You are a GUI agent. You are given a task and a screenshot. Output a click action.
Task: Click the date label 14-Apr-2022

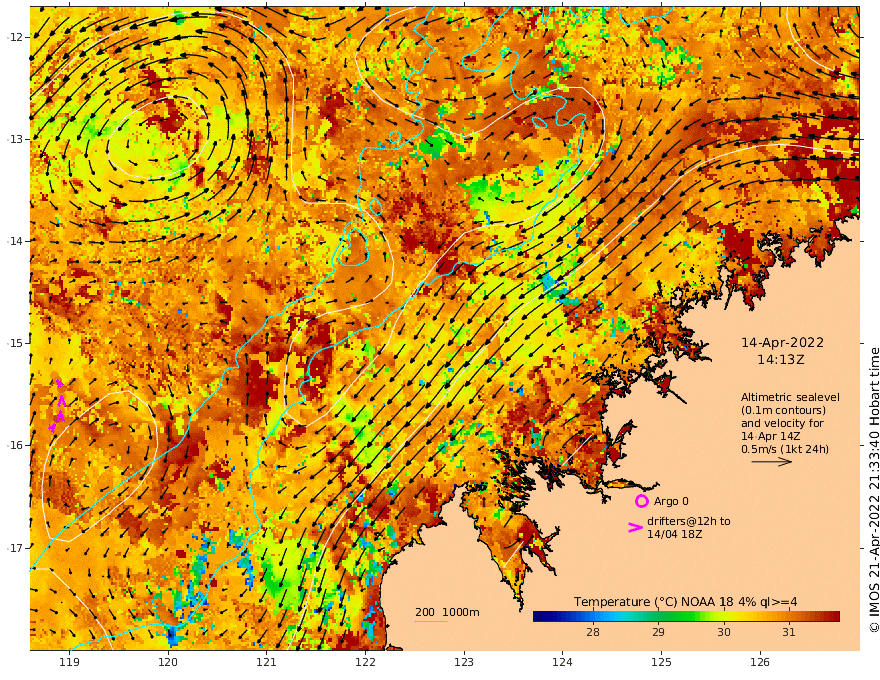782,343
